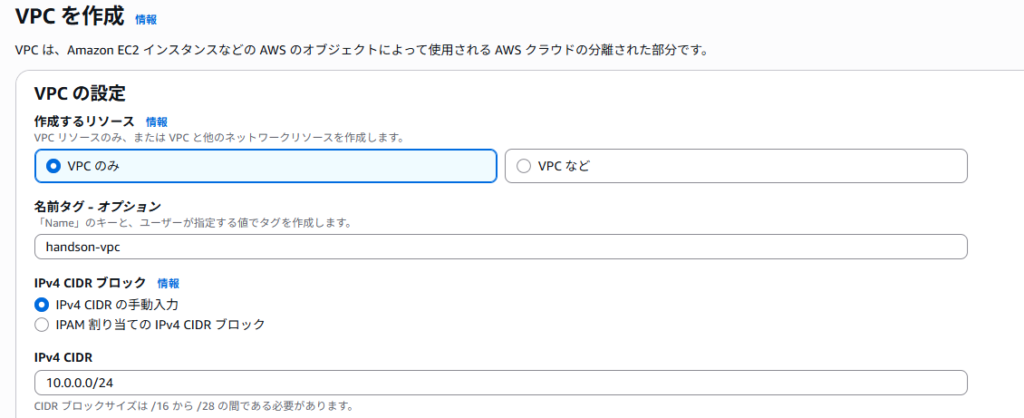Screen dimensions: 1024x418
Task: Click the 名前タグ - オプション field label
Action: tap(97, 207)
